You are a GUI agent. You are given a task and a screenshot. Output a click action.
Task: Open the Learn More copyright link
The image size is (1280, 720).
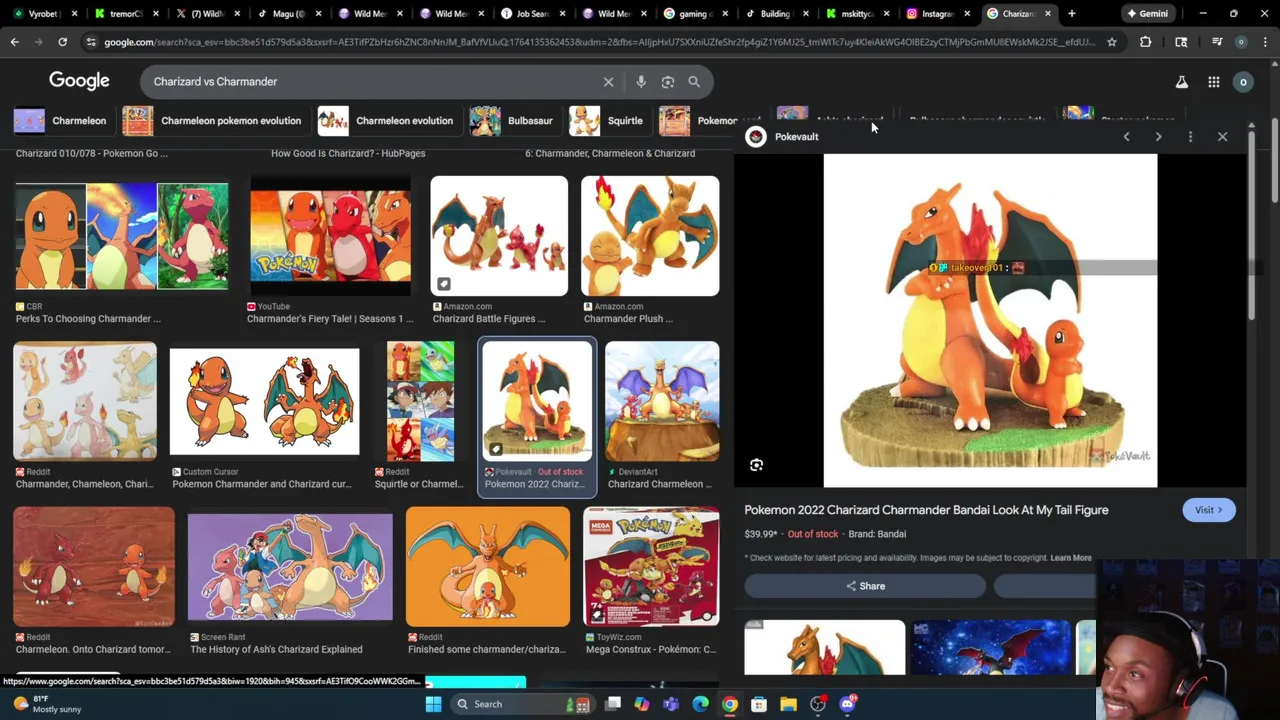point(1070,558)
